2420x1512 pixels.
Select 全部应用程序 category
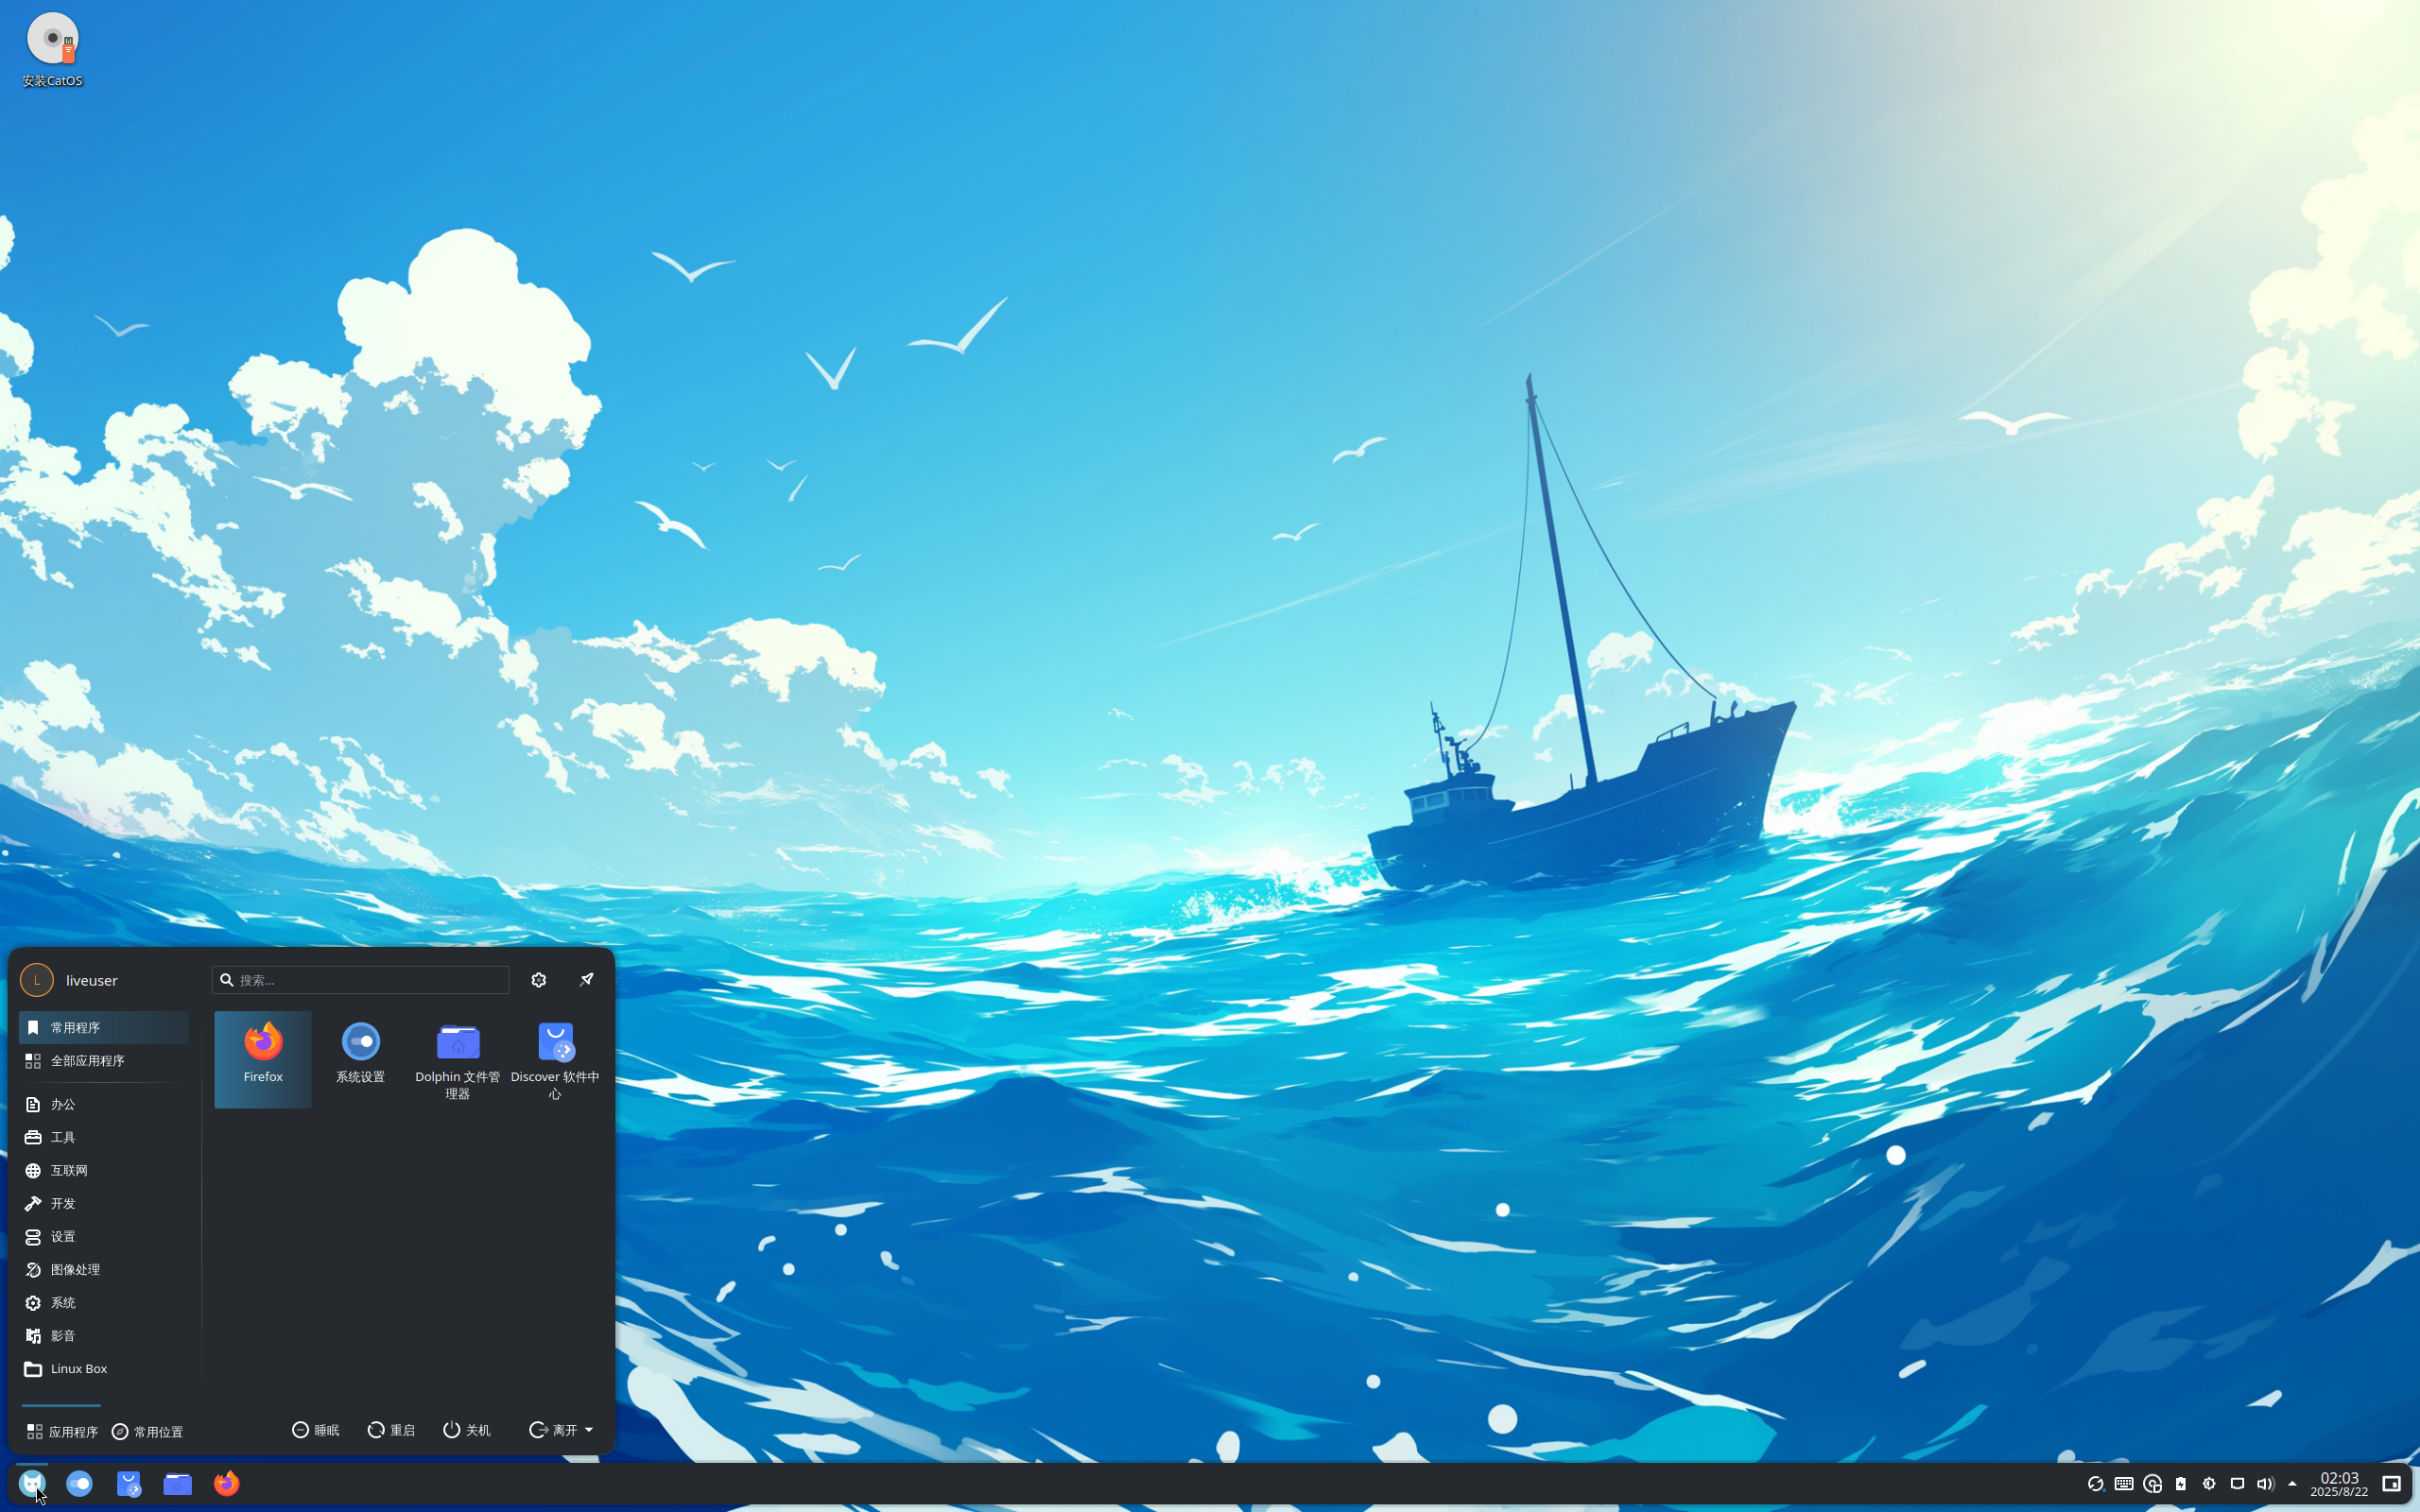click(104, 1061)
